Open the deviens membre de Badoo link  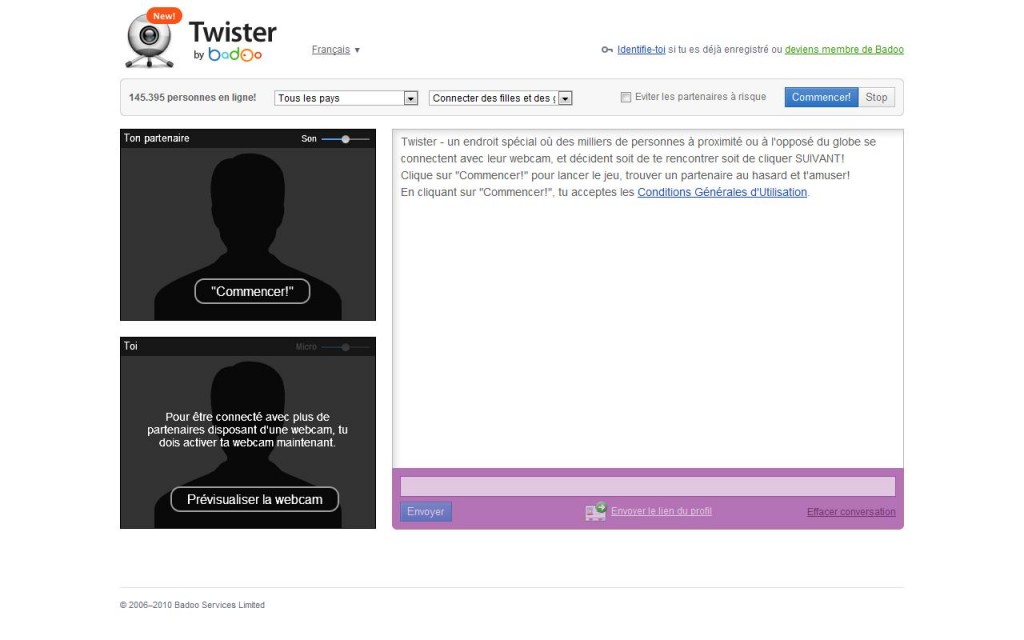(844, 50)
